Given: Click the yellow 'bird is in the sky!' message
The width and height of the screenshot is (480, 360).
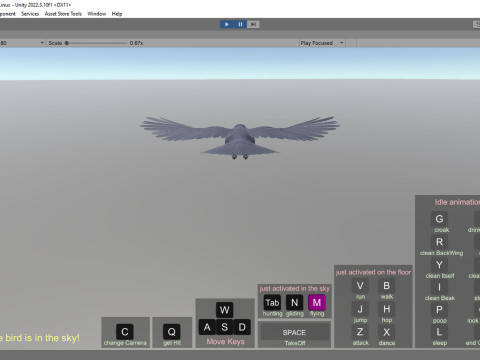Looking at the screenshot, I should (40, 338).
